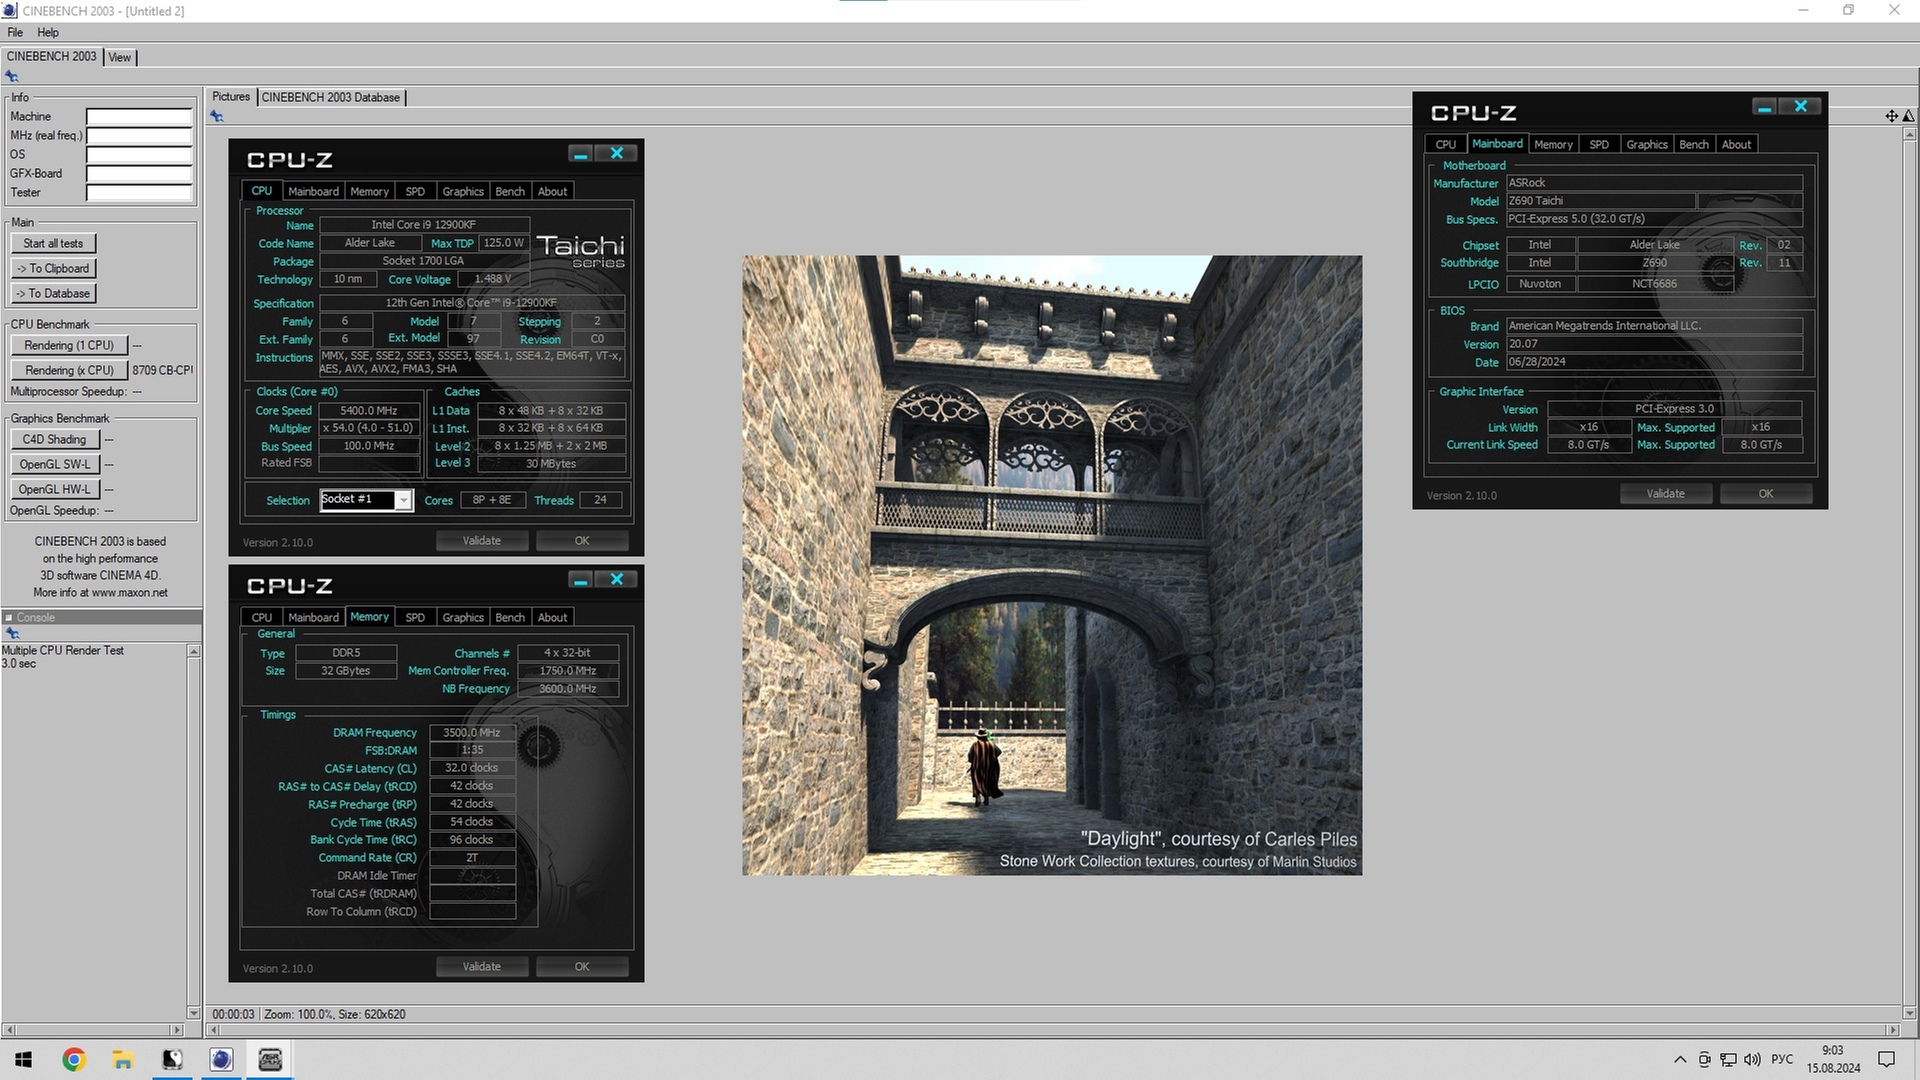The image size is (1920, 1080).
Task: Select the Pictures tab
Action: point(231,97)
